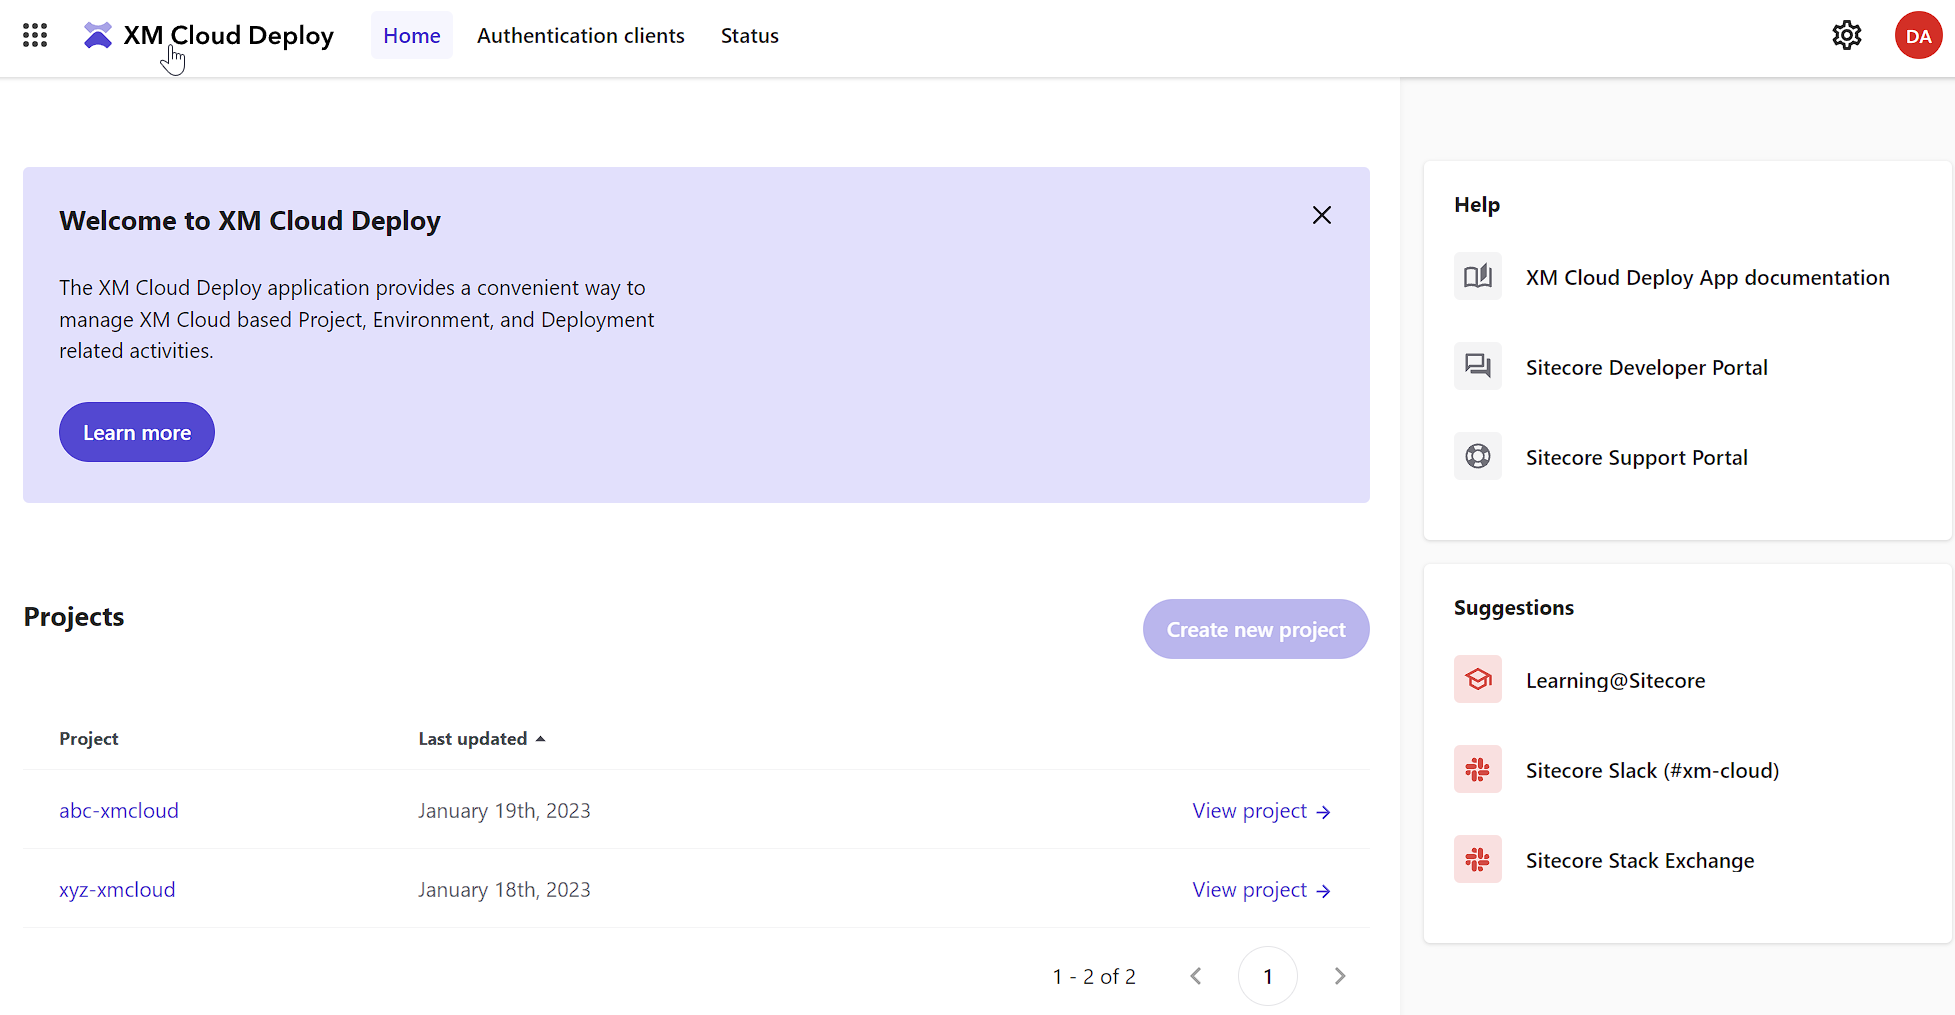The height and width of the screenshot is (1015, 1955).
Task: Click the Developer Portal chat icon
Action: click(x=1477, y=367)
